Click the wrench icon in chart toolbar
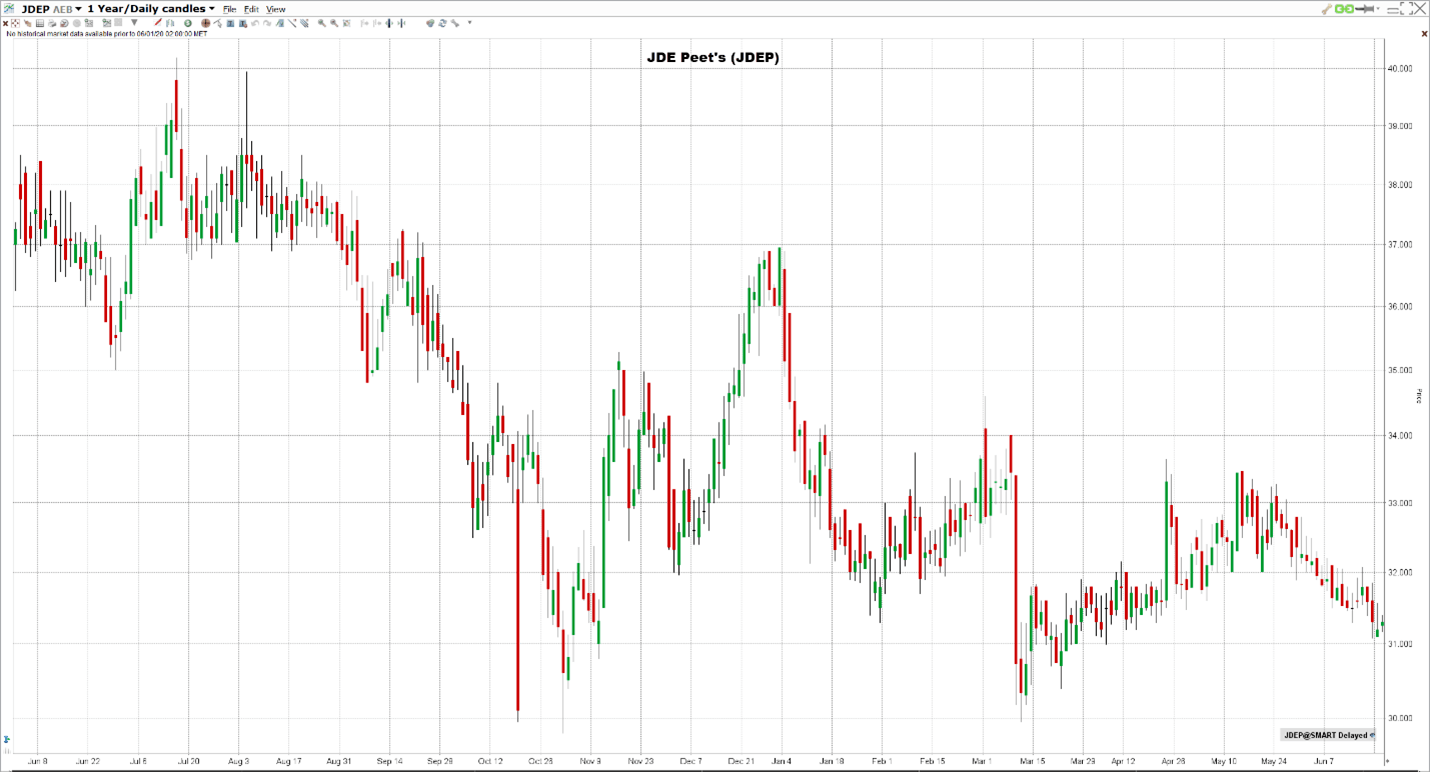 point(455,23)
